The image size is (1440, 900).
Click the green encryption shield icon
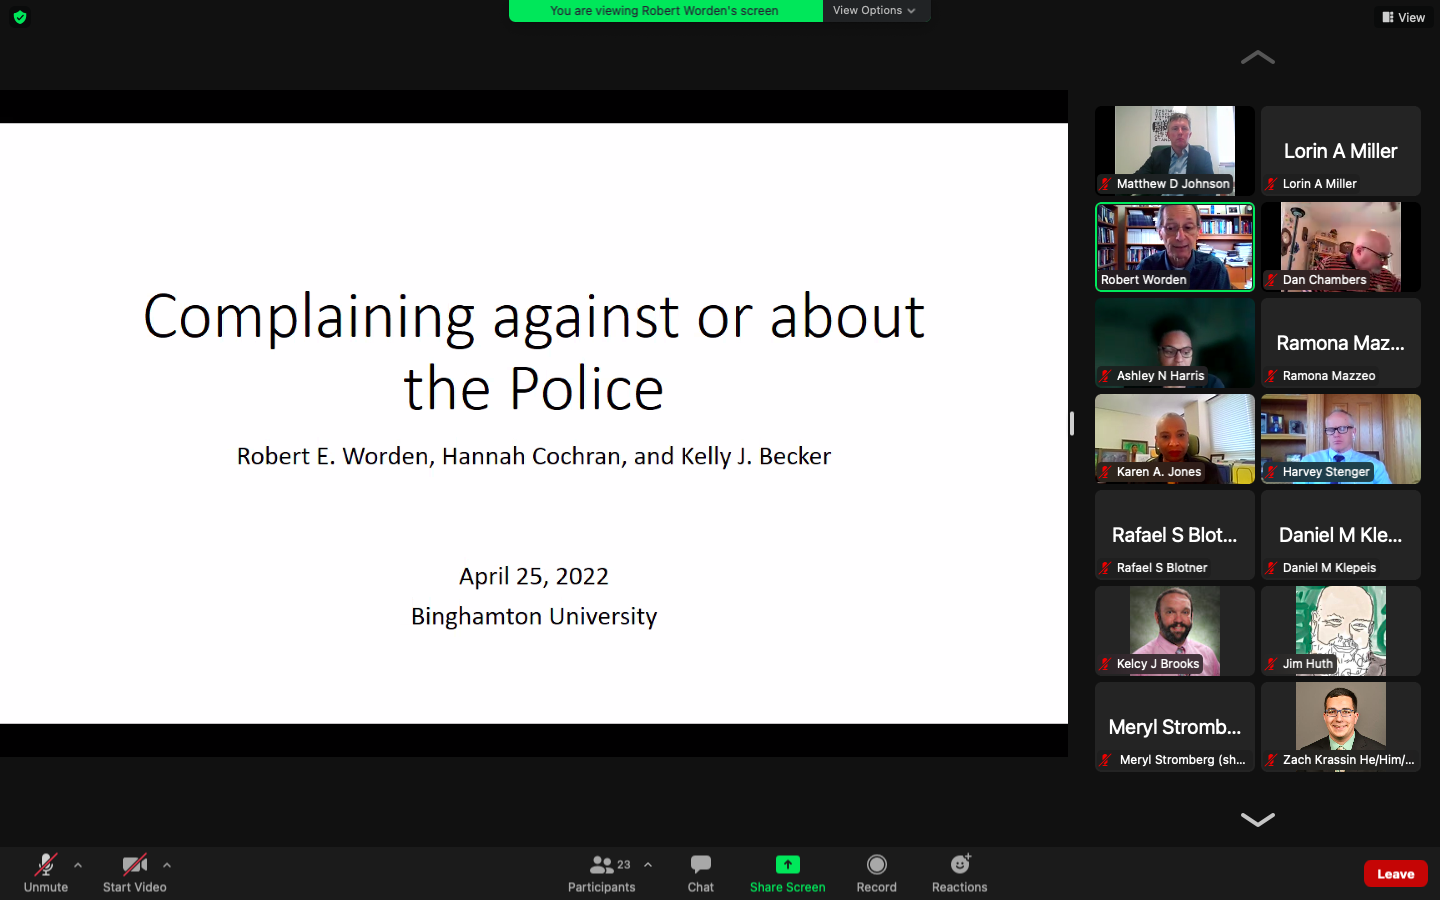click(x=20, y=17)
